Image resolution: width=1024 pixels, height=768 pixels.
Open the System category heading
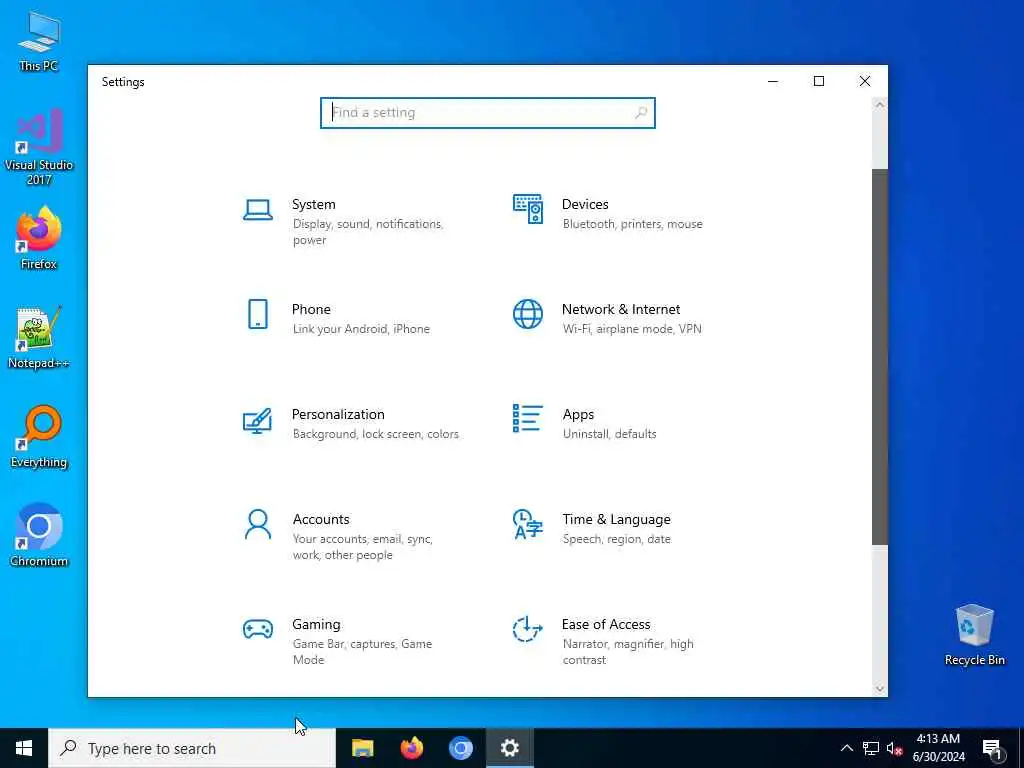tap(313, 204)
